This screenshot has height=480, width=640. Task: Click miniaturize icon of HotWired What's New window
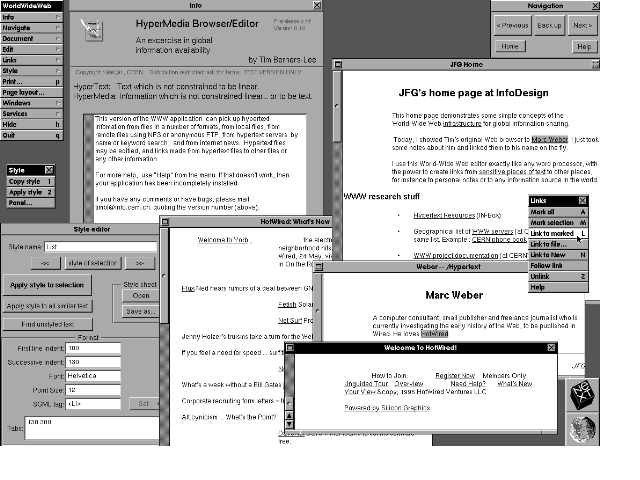[165, 222]
